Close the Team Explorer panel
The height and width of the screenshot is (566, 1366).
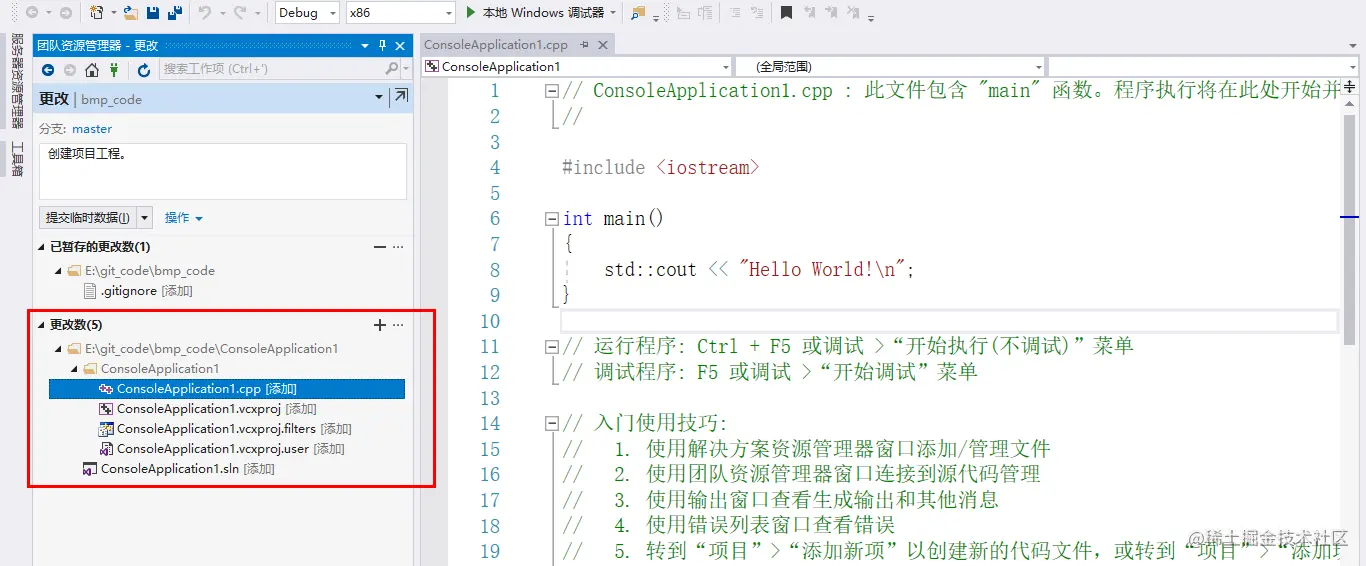pyautogui.click(x=400, y=45)
